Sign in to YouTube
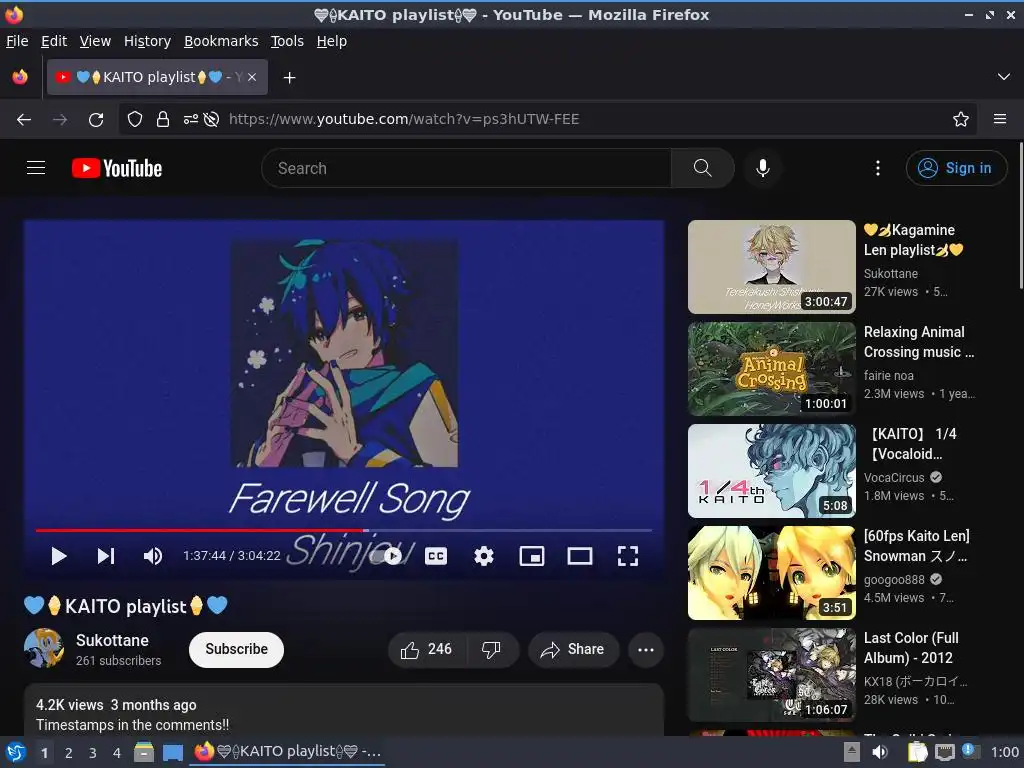1024x768 pixels. [x=955, y=168]
